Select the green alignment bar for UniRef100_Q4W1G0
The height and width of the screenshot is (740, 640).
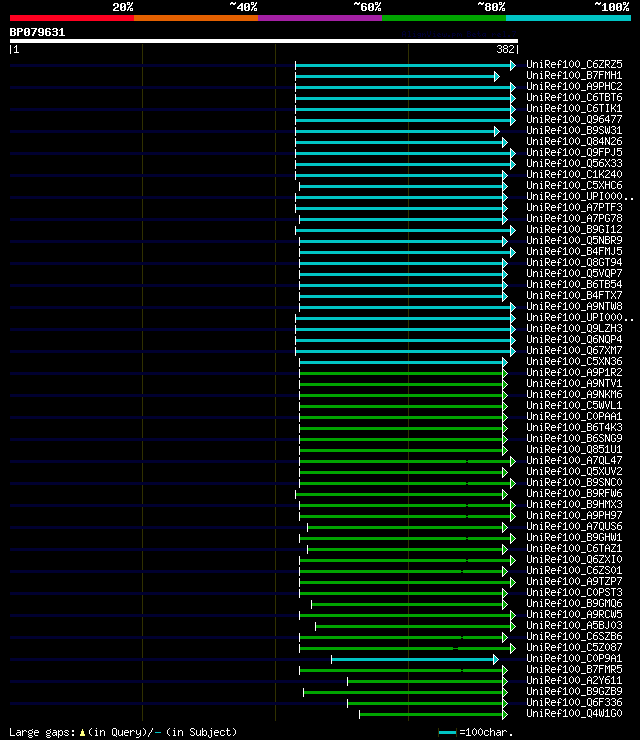click(433, 715)
